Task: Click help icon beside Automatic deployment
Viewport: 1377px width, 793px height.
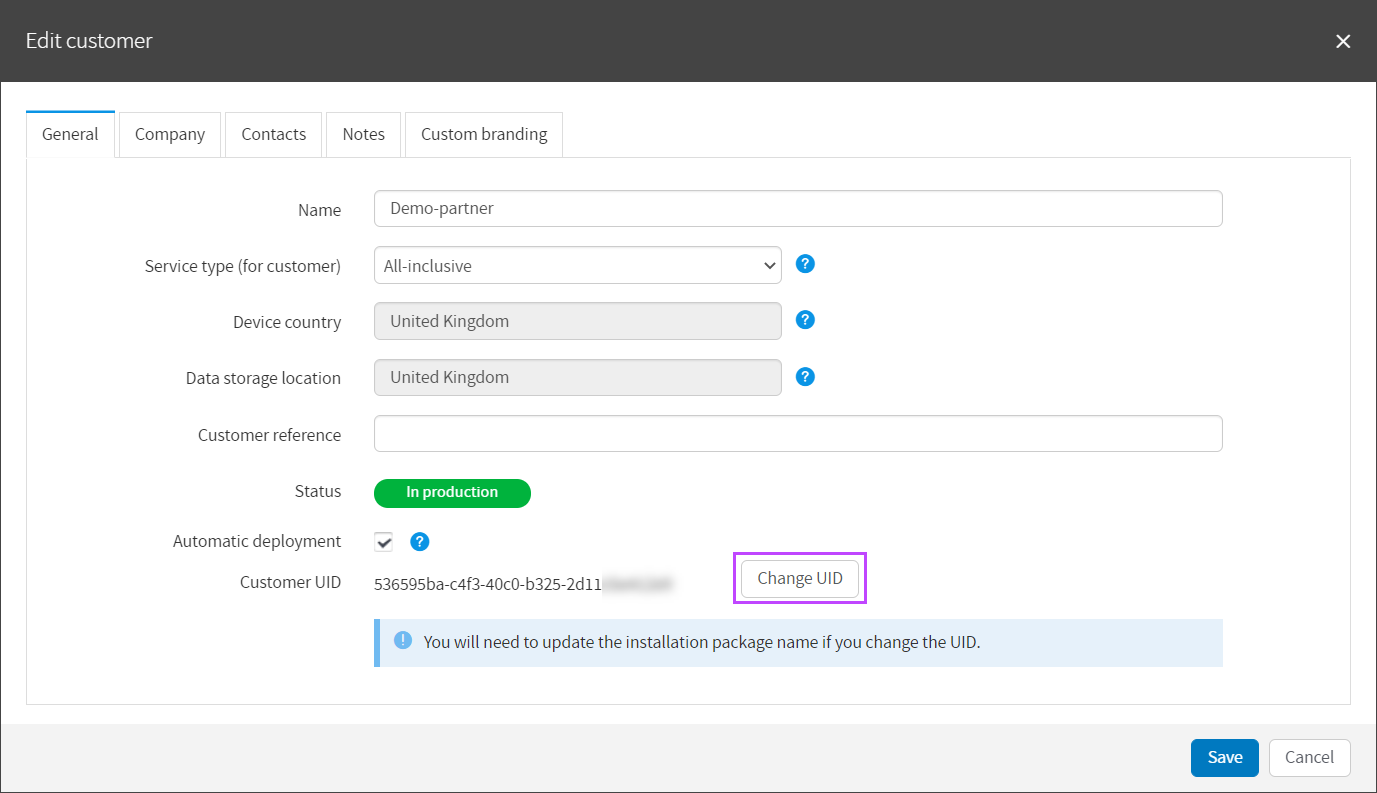Action: [x=420, y=542]
